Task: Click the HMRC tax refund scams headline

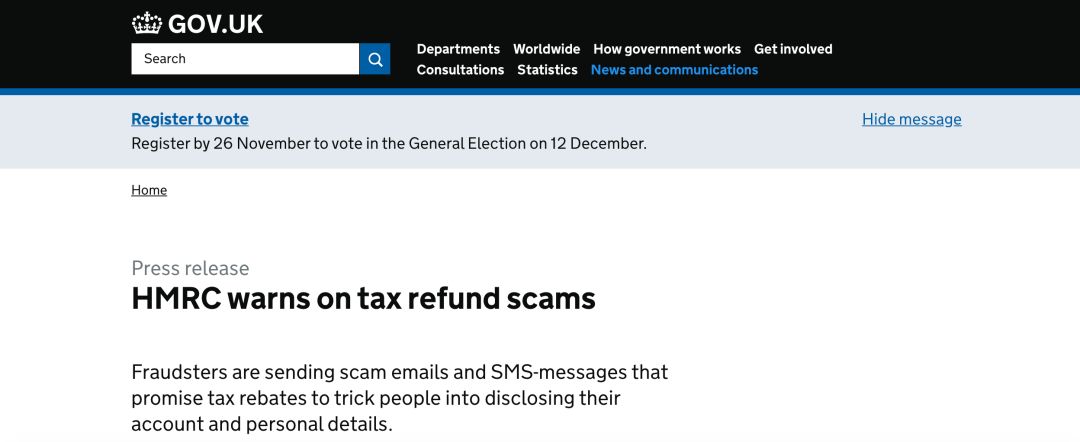Action: 363,298
